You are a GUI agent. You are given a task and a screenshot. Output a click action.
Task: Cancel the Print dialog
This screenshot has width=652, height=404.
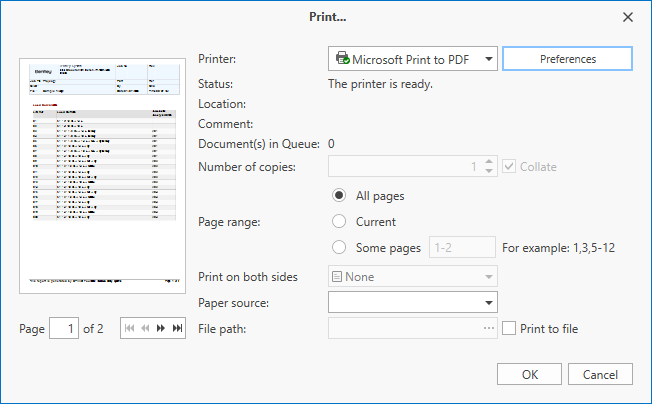[x=600, y=374]
